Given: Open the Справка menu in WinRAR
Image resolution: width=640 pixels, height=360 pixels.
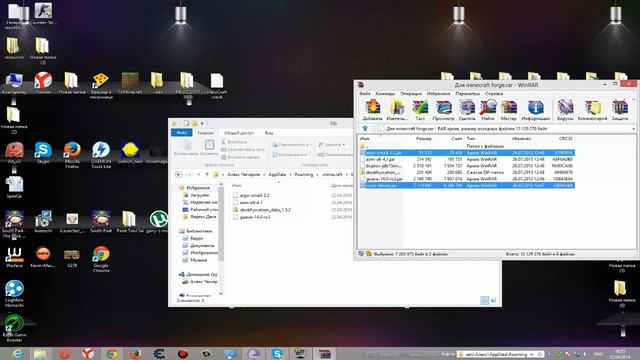Looking at the screenshot, I should click(x=494, y=93).
